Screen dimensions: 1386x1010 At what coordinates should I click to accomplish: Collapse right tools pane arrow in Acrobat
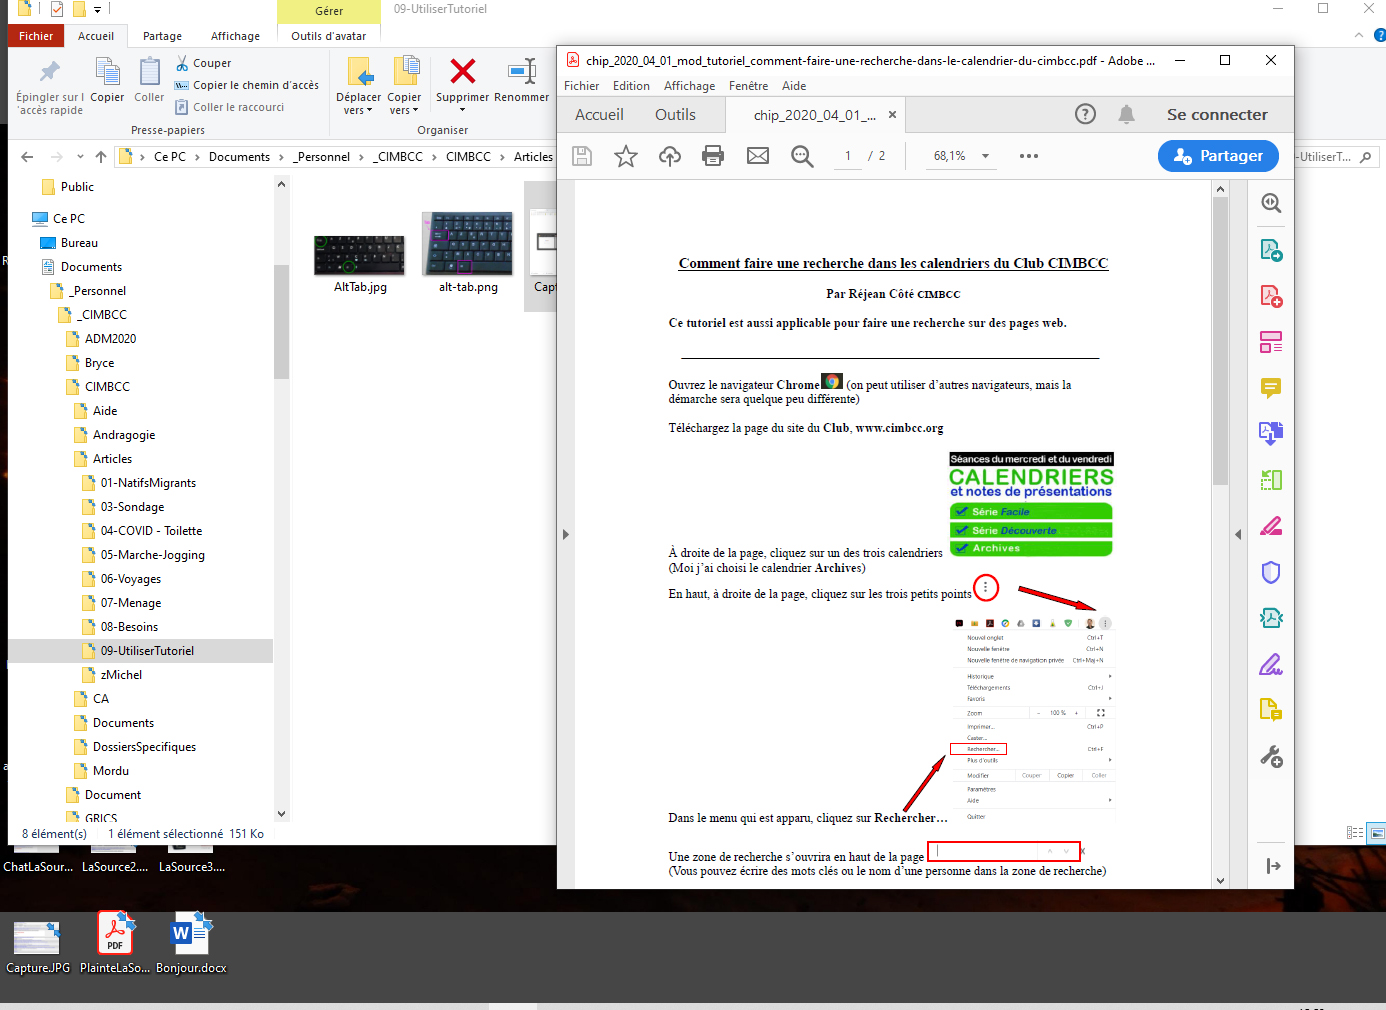click(x=1238, y=535)
